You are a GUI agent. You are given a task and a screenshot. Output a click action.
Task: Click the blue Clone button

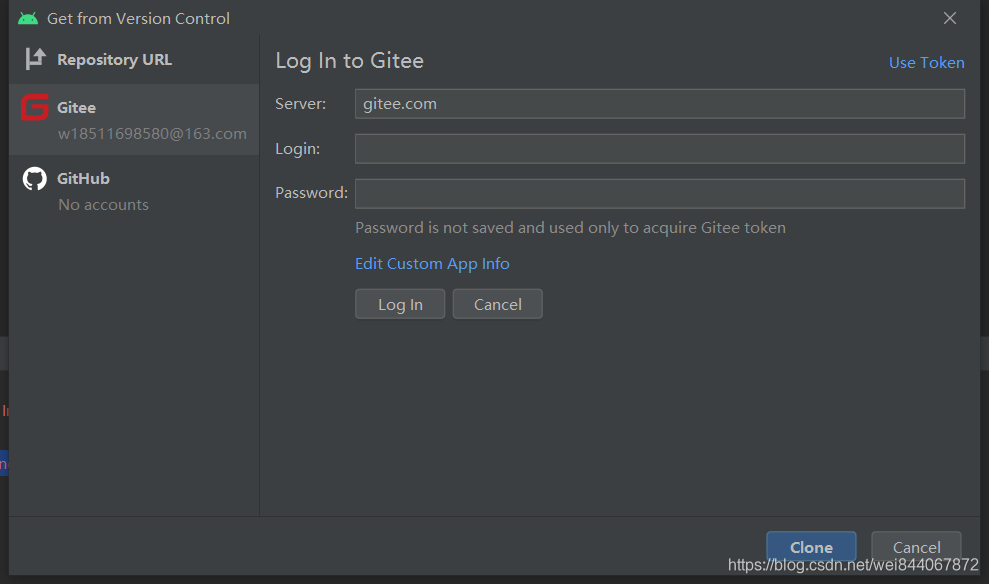(811, 547)
